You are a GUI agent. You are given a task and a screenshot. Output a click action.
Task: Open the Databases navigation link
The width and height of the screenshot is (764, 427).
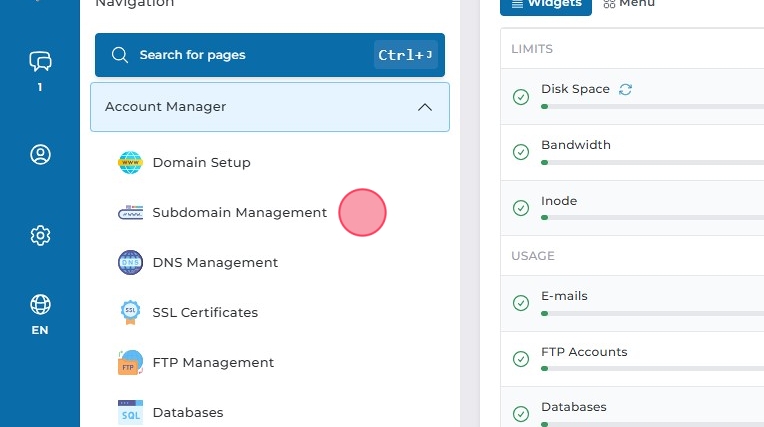point(187,412)
